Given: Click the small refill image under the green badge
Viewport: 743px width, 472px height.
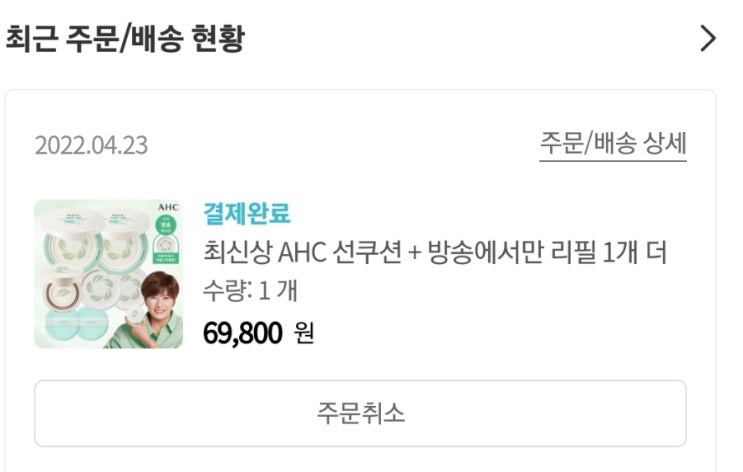Looking at the screenshot, I should coord(166,246).
